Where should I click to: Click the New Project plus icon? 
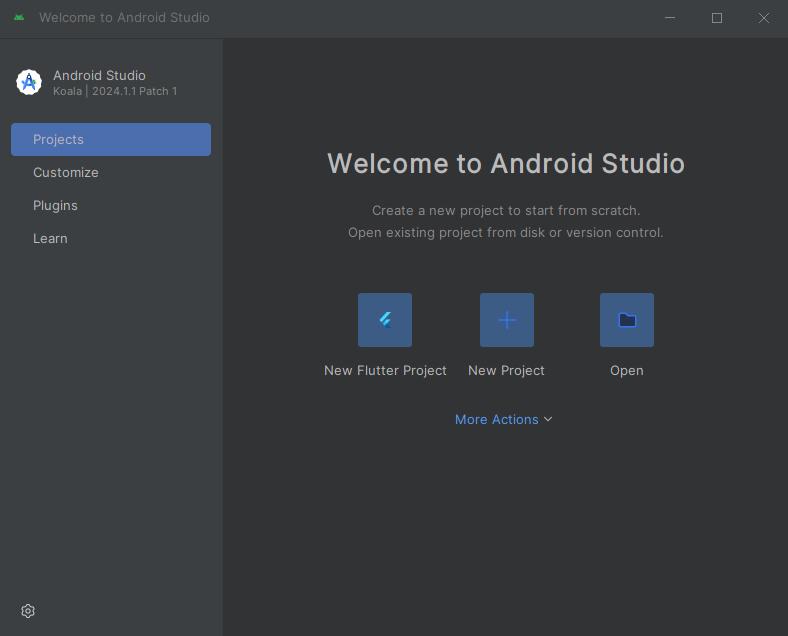coord(507,320)
